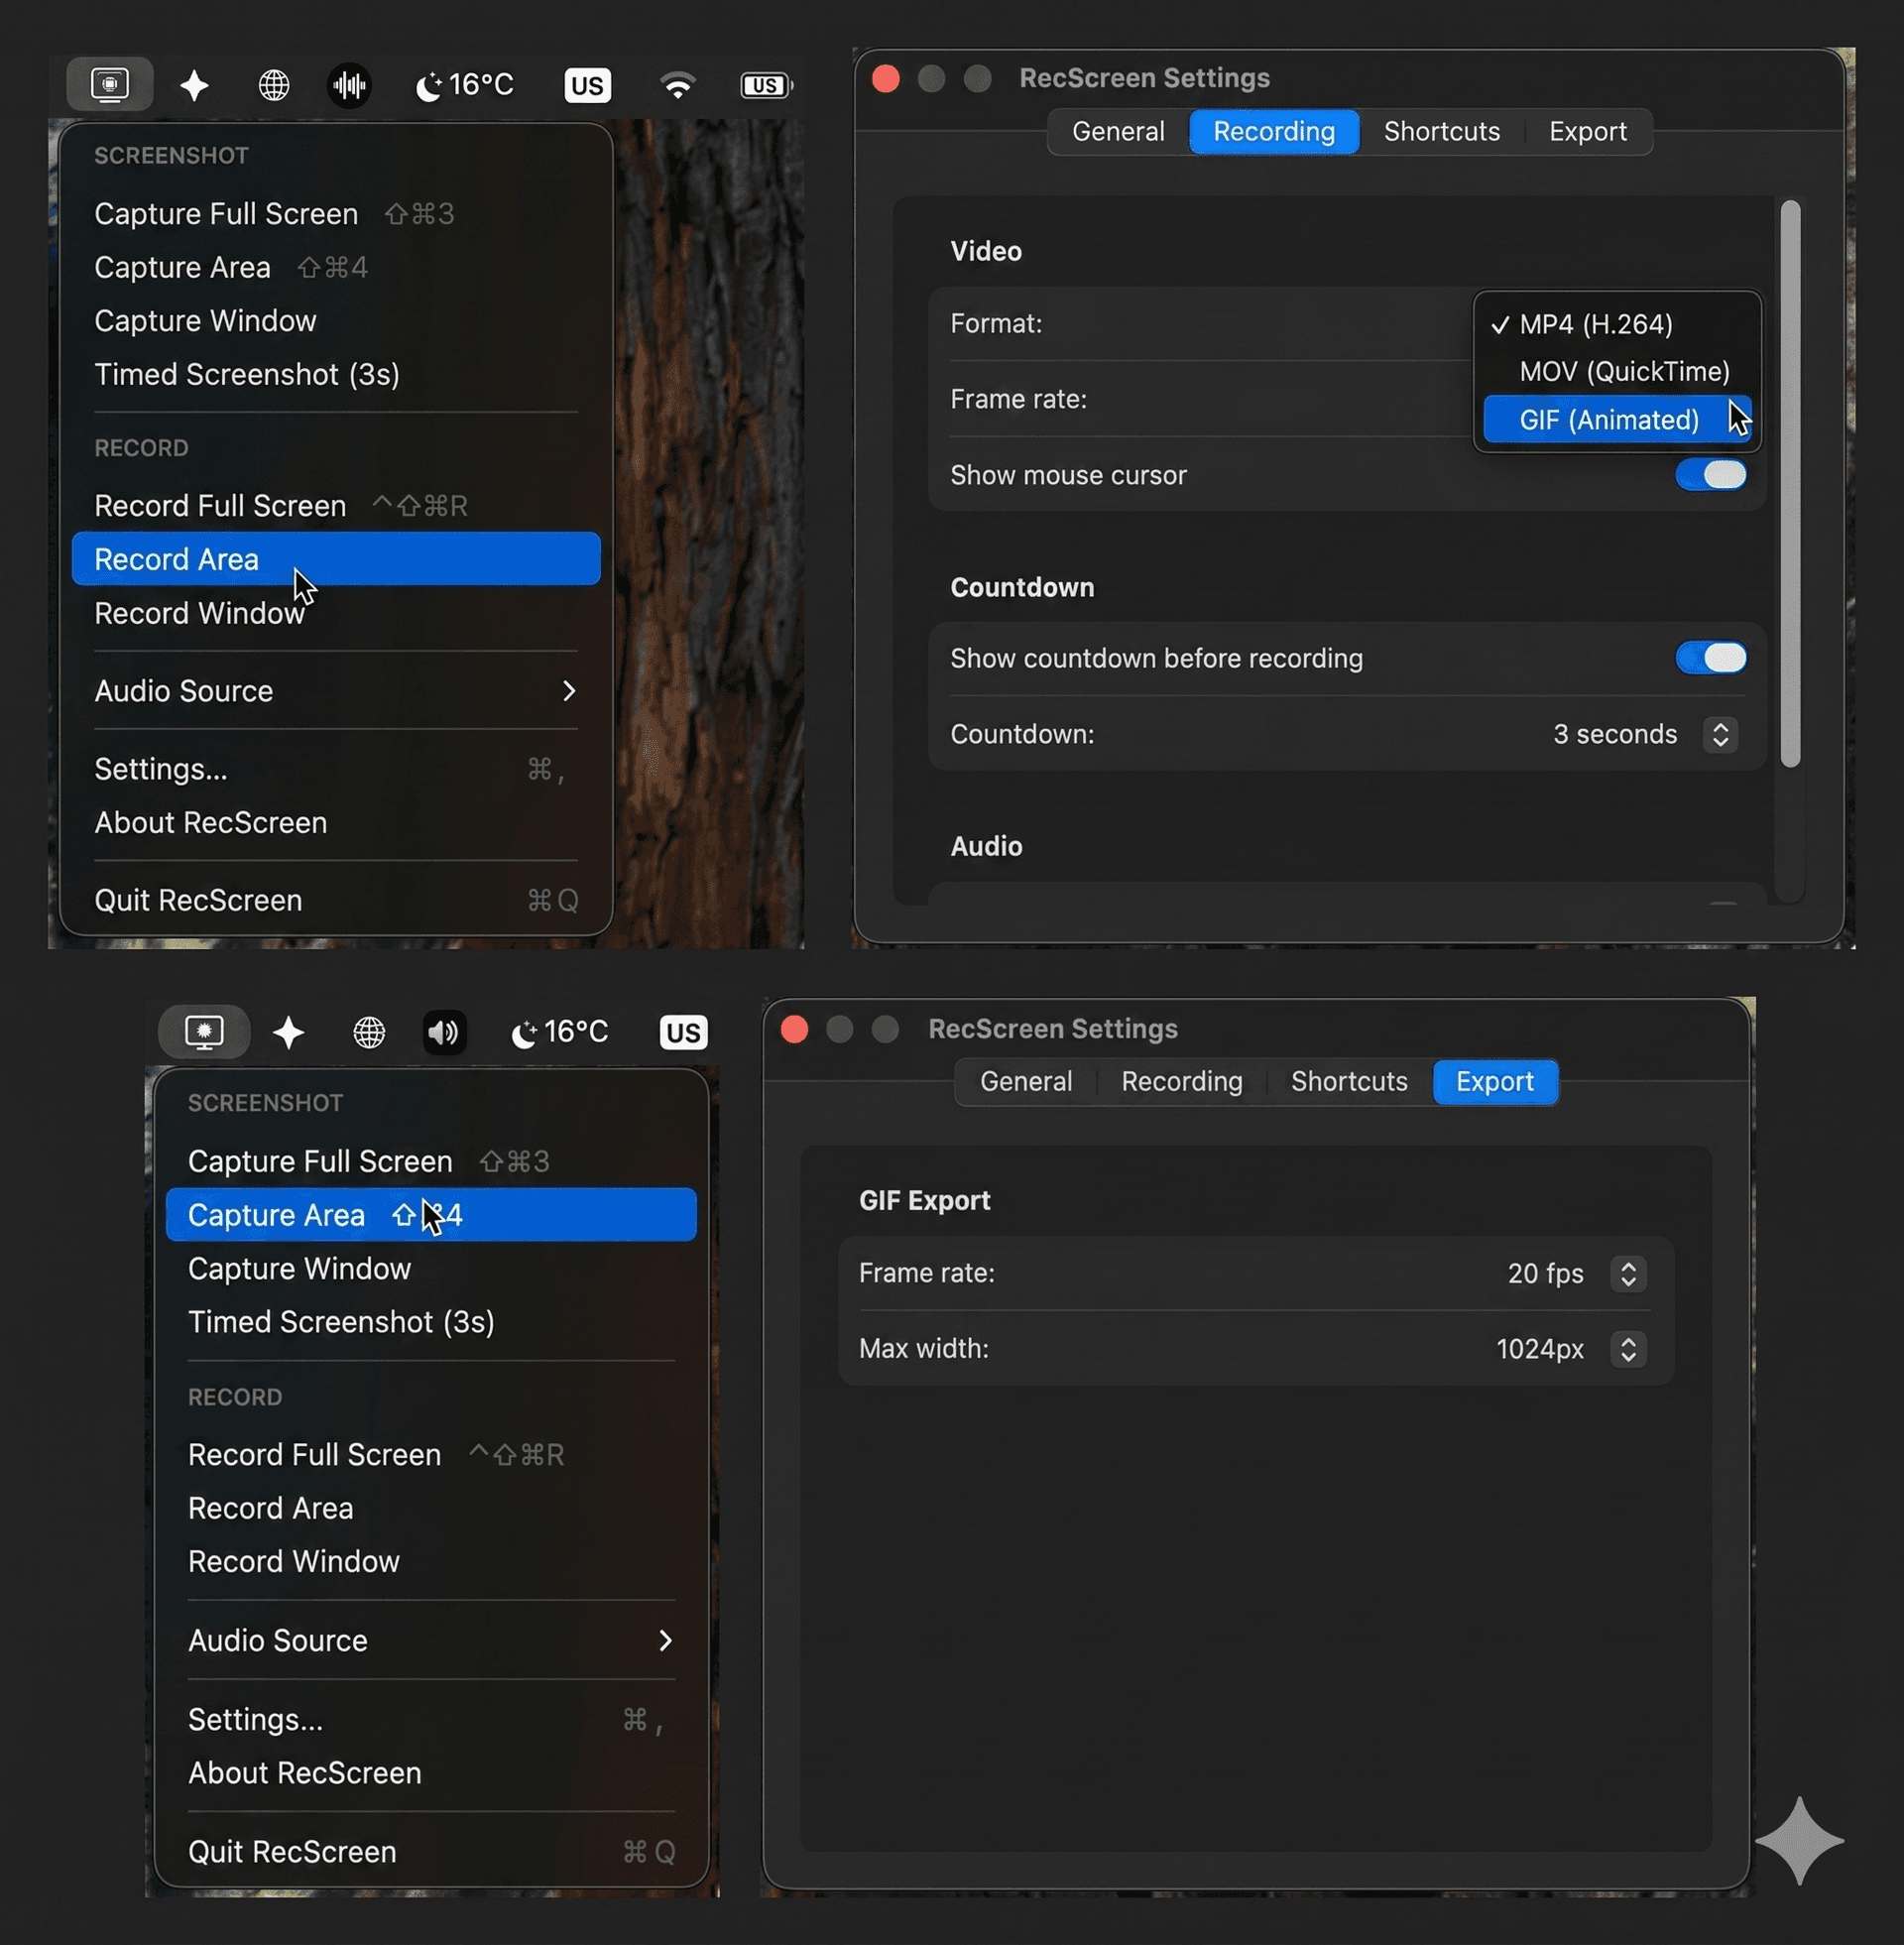Close the bottom RecScreen Settings window
1904x1945 pixels.
coord(795,1030)
